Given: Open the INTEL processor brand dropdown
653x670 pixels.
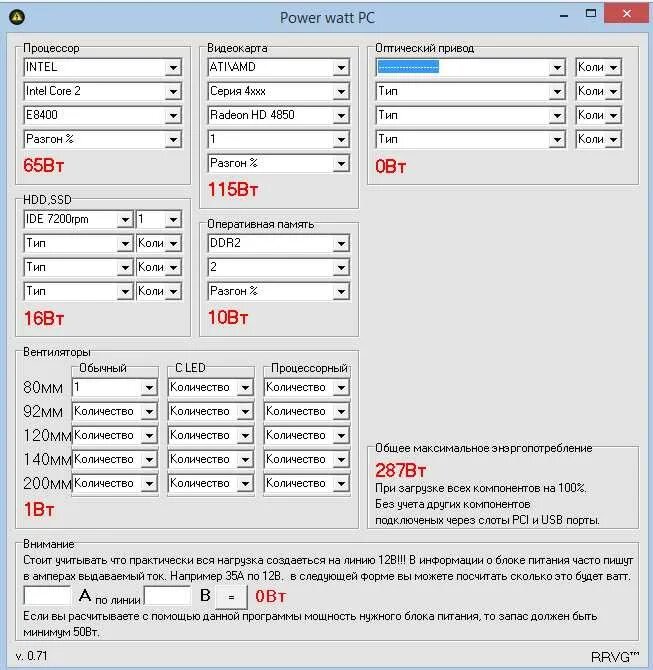Looking at the screenshot, I should click(x=103, y=67).
